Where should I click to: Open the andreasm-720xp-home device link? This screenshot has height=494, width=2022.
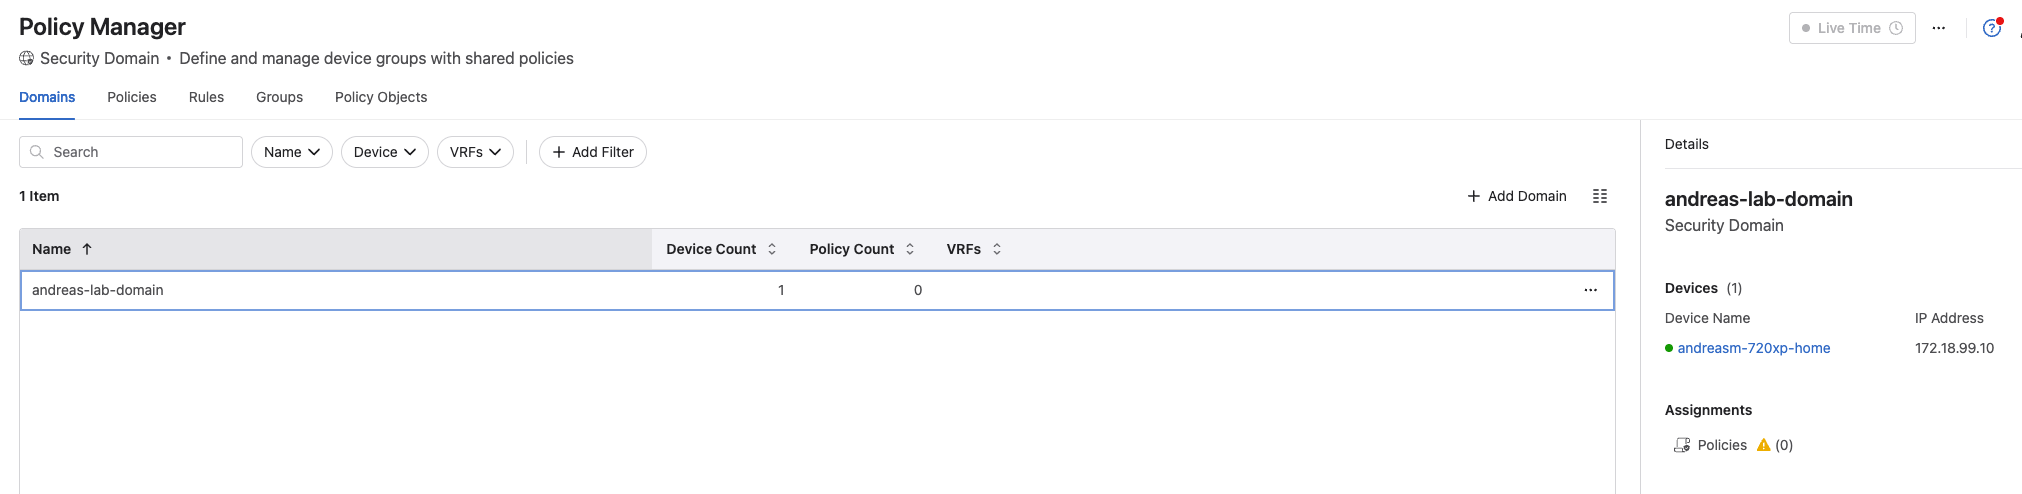1753,348
